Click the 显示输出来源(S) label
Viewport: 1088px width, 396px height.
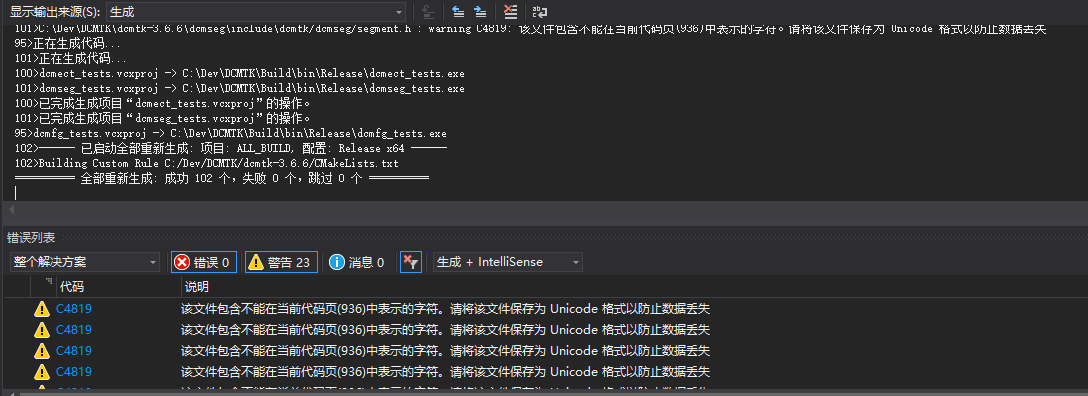tap(55, 12)
